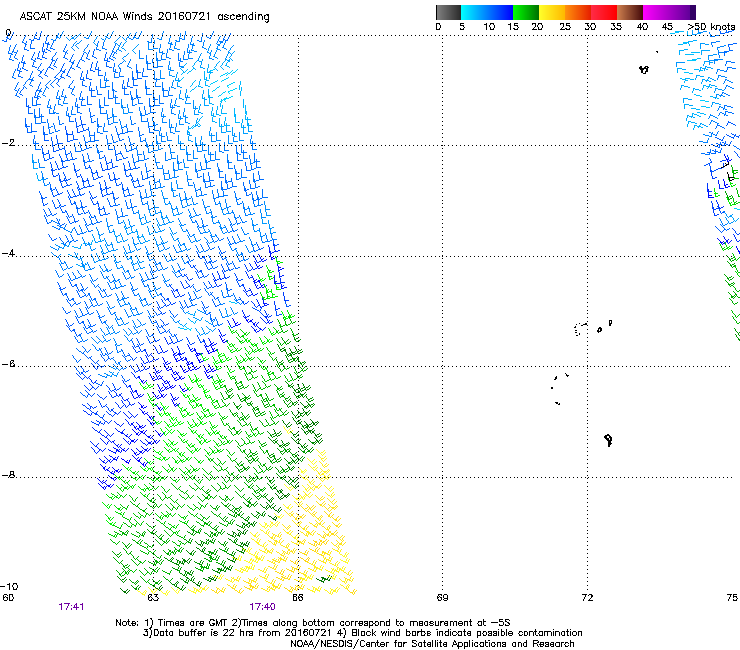
Task: Click the longitude label 63
Action: pos(153,598)
